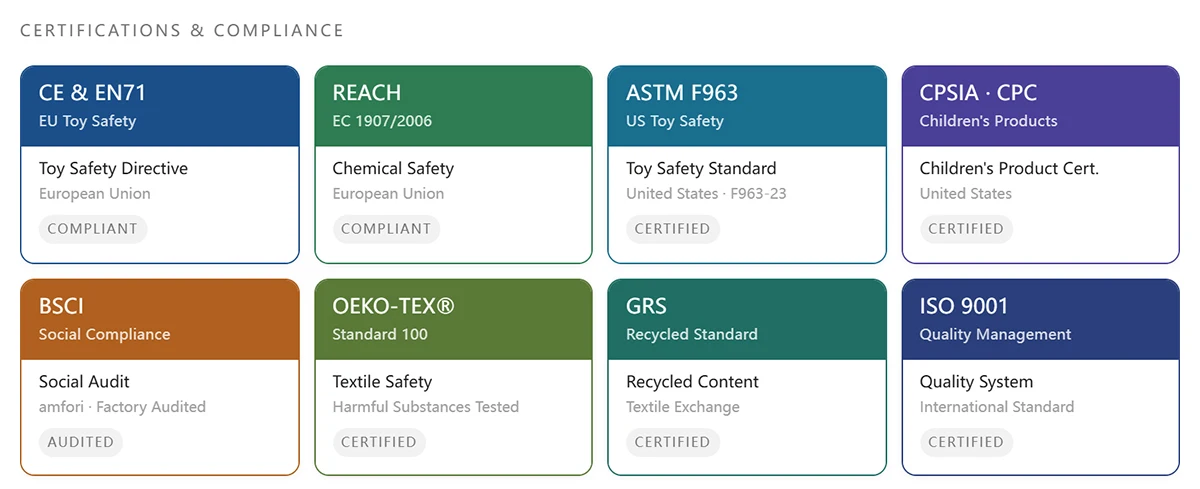Click the COMPLIANT badge under Toy Safety Directive
The width and height of the screenshot is (1200, 489).
point(93,229)
